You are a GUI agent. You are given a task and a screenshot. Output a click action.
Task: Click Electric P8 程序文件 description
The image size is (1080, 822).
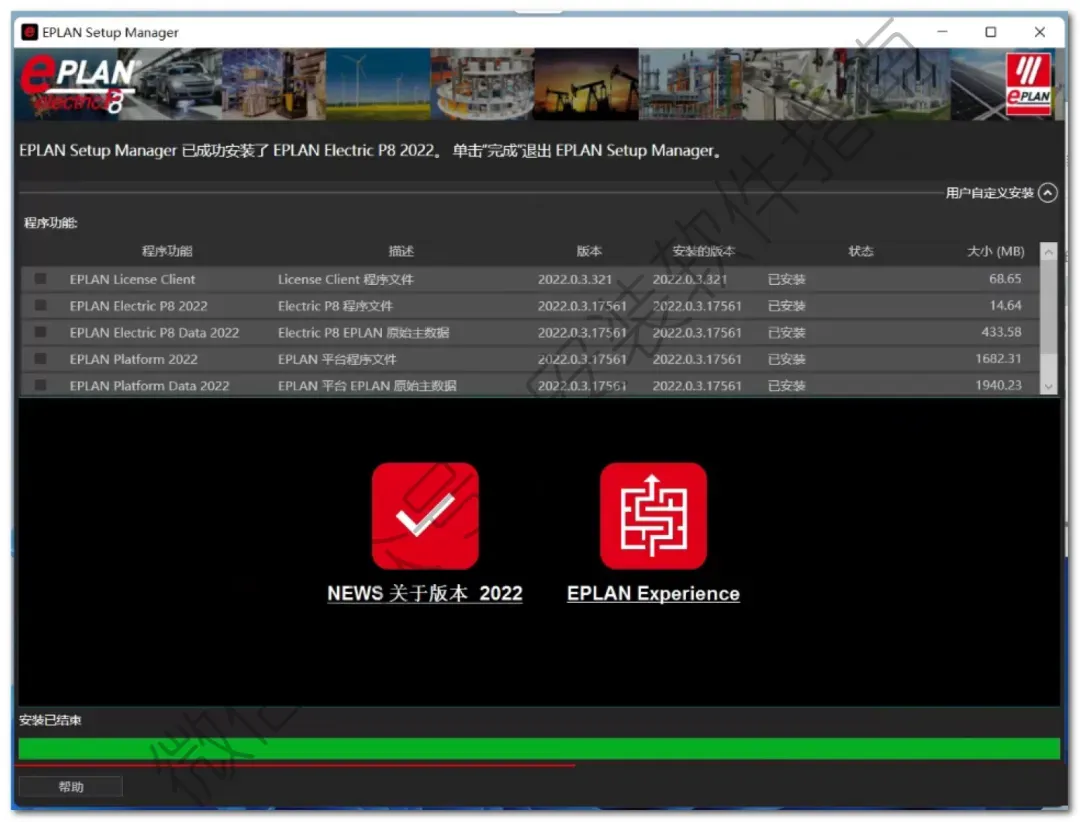click(335, 305)
